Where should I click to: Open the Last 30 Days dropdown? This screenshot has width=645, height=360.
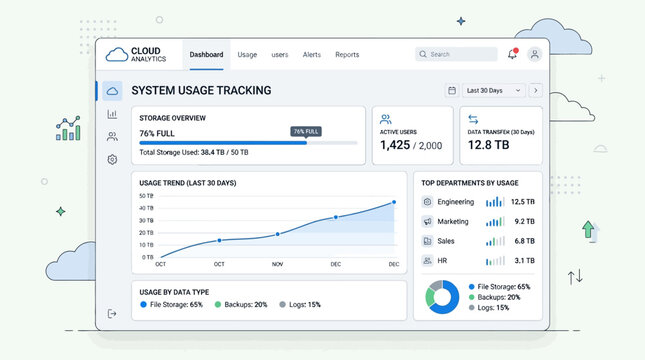tap(494, 91)
